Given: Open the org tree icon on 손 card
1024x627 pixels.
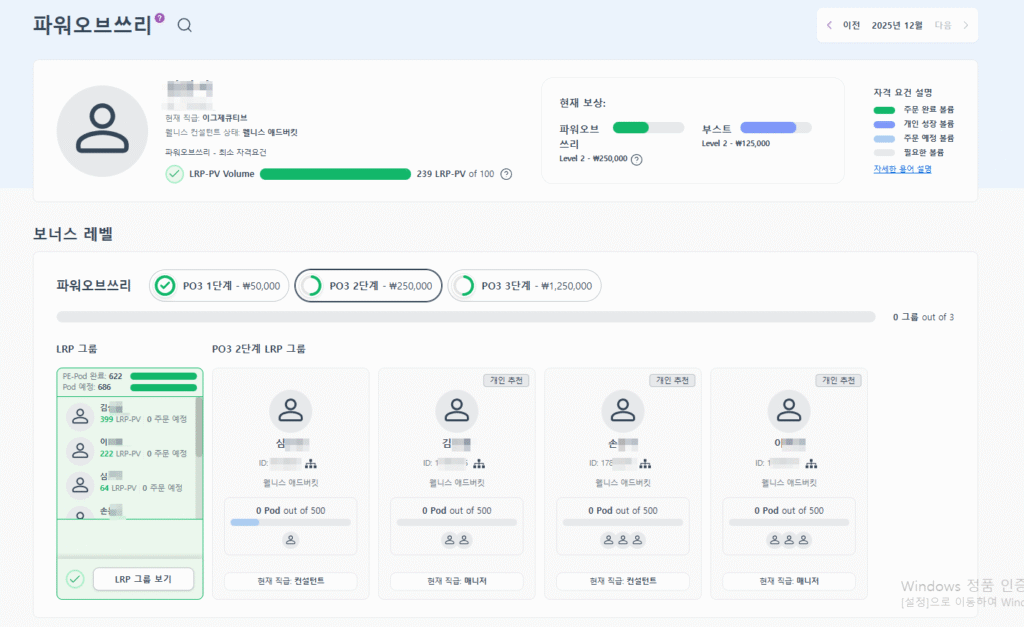Looking at the screenshot, I should 645,463.
